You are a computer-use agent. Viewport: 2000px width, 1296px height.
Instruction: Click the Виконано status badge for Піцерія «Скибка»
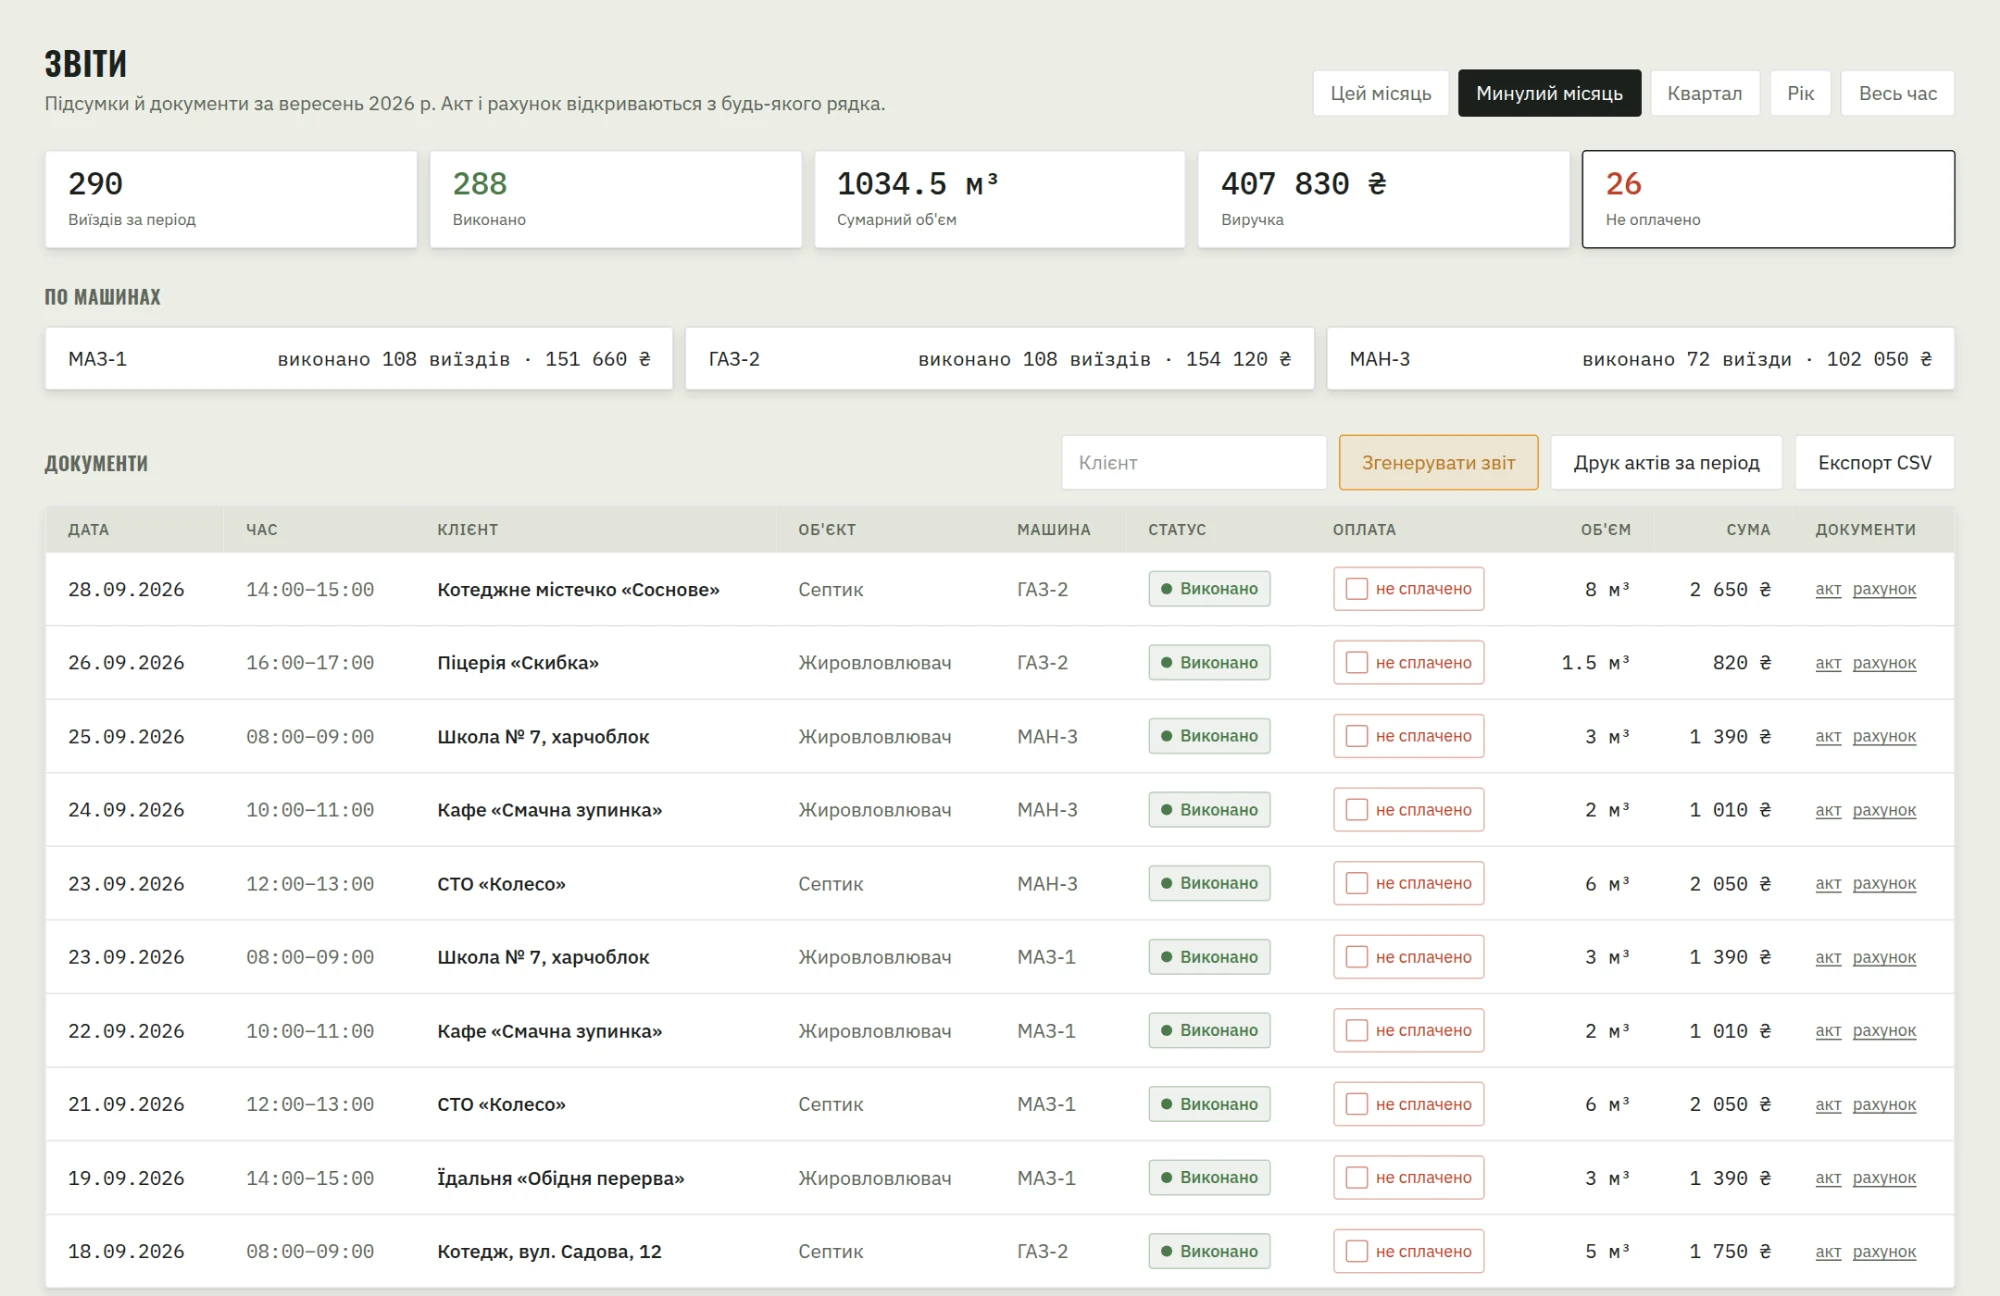click(x=1209, y=662)
